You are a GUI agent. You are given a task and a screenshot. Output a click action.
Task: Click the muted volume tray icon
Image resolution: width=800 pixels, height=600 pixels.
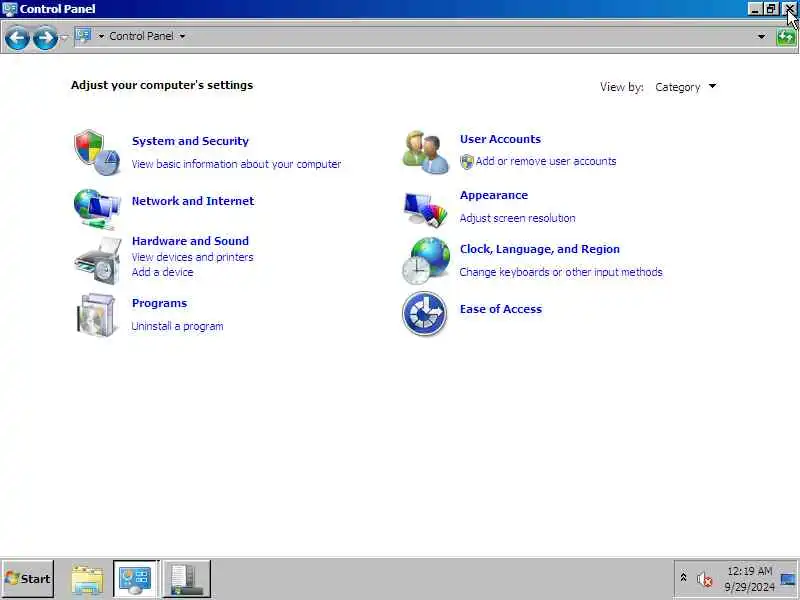point(705,579)
